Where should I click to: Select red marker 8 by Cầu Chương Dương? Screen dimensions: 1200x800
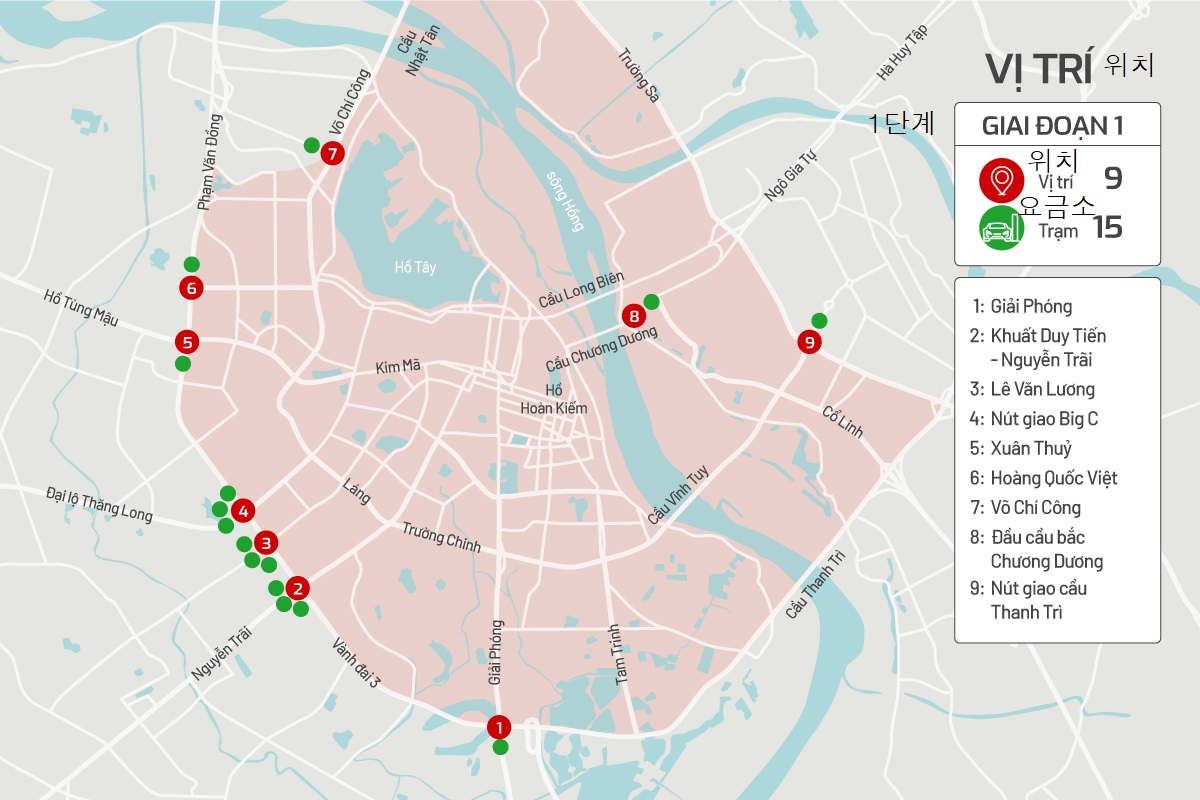634,316
